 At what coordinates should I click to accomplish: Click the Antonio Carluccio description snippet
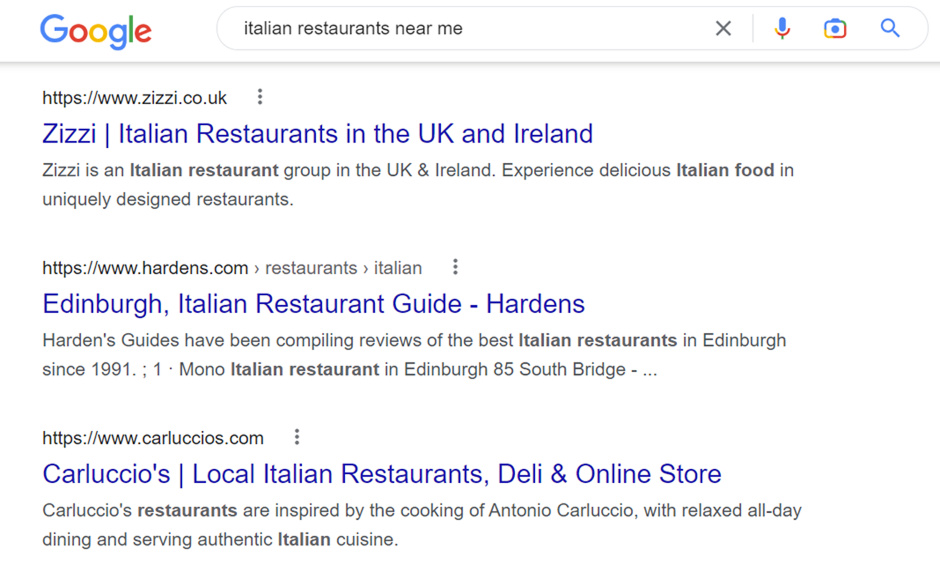[421, 525]
